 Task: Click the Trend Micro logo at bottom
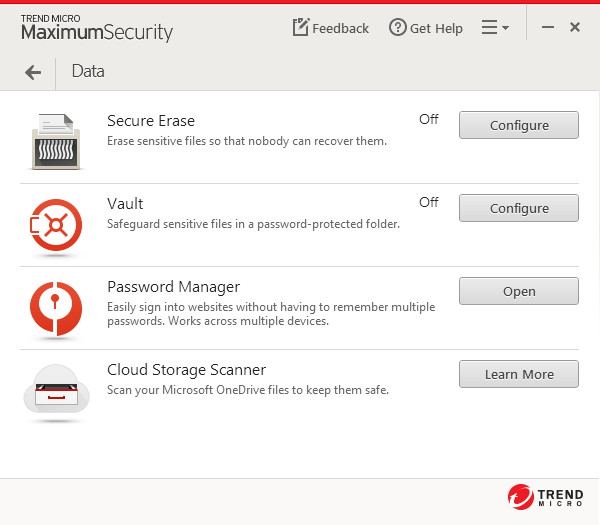click(x=546, y=497)
